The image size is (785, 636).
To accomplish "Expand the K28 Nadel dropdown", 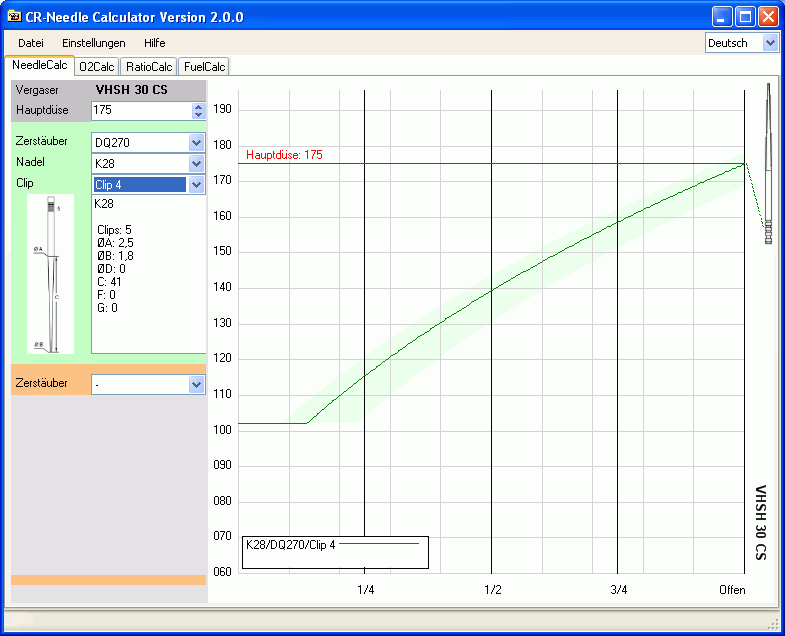I will click(x=197, y=164).
